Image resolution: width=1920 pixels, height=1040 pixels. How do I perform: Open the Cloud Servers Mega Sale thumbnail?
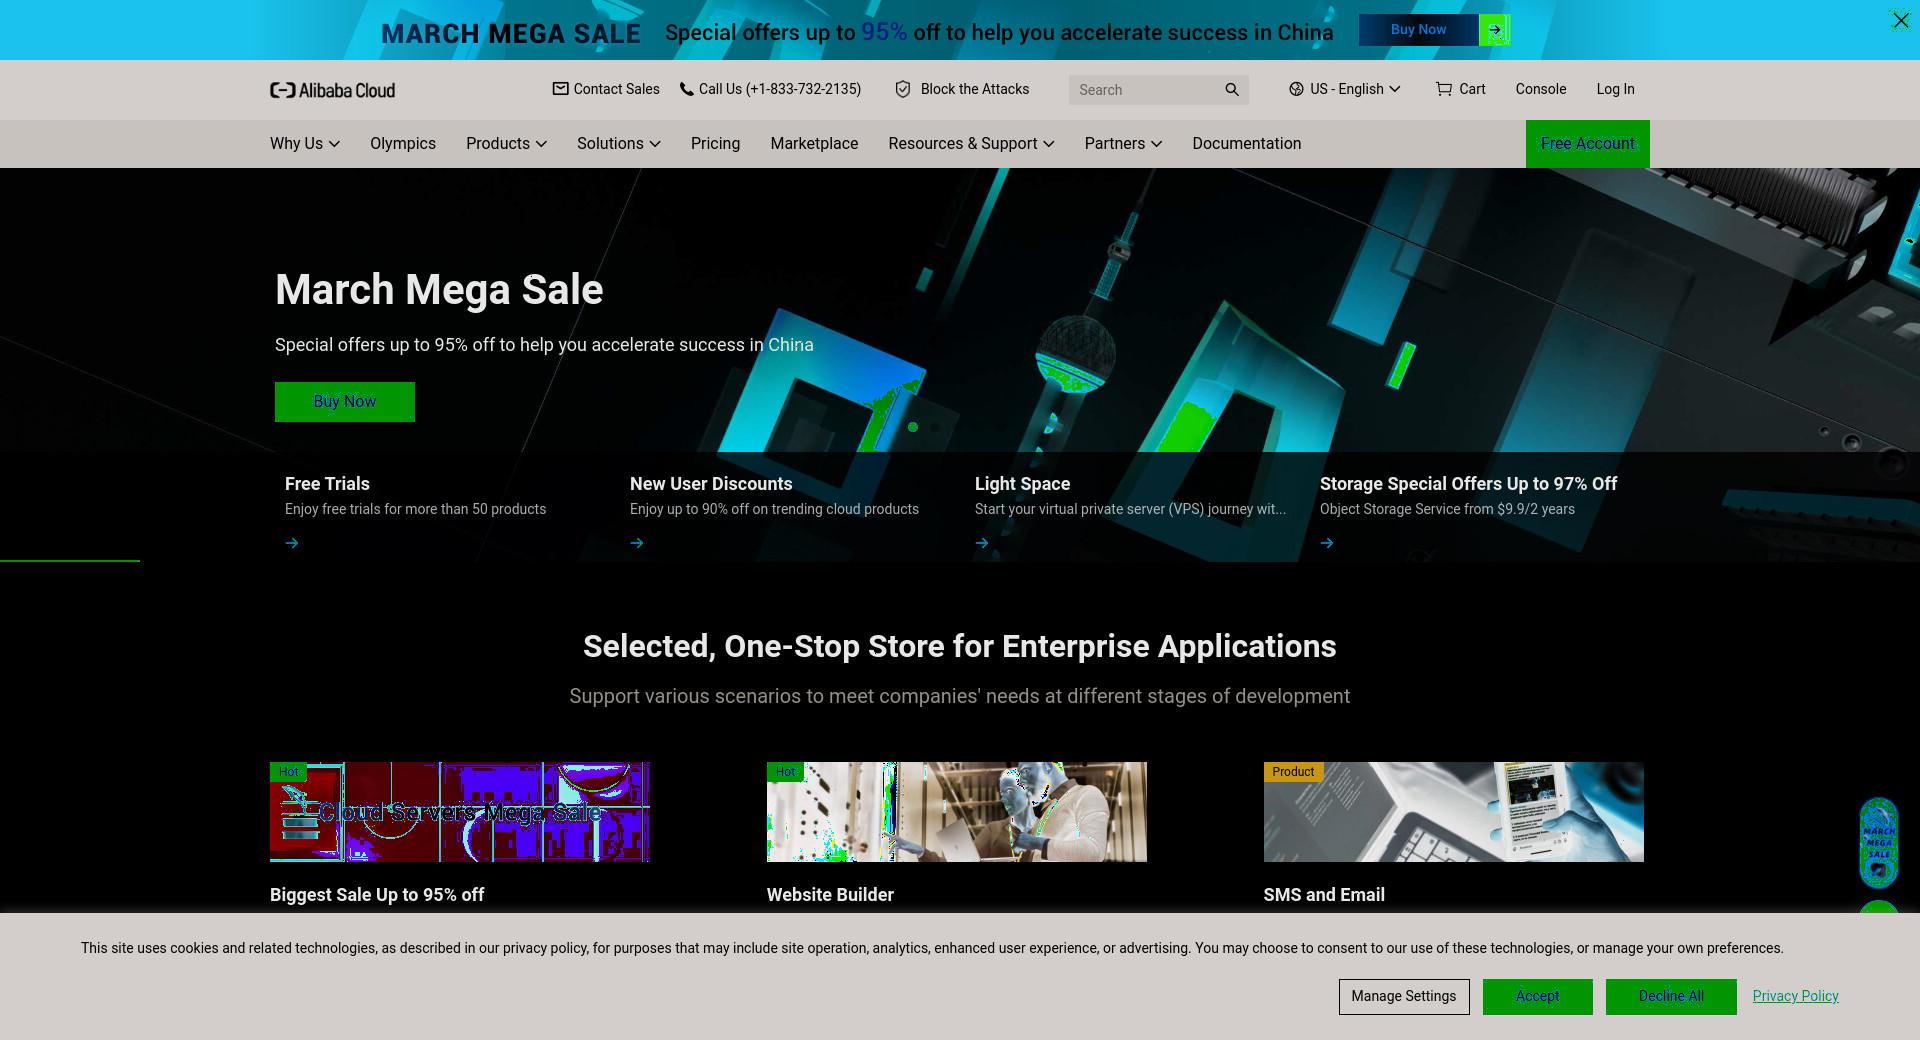(x=460, y=812)
